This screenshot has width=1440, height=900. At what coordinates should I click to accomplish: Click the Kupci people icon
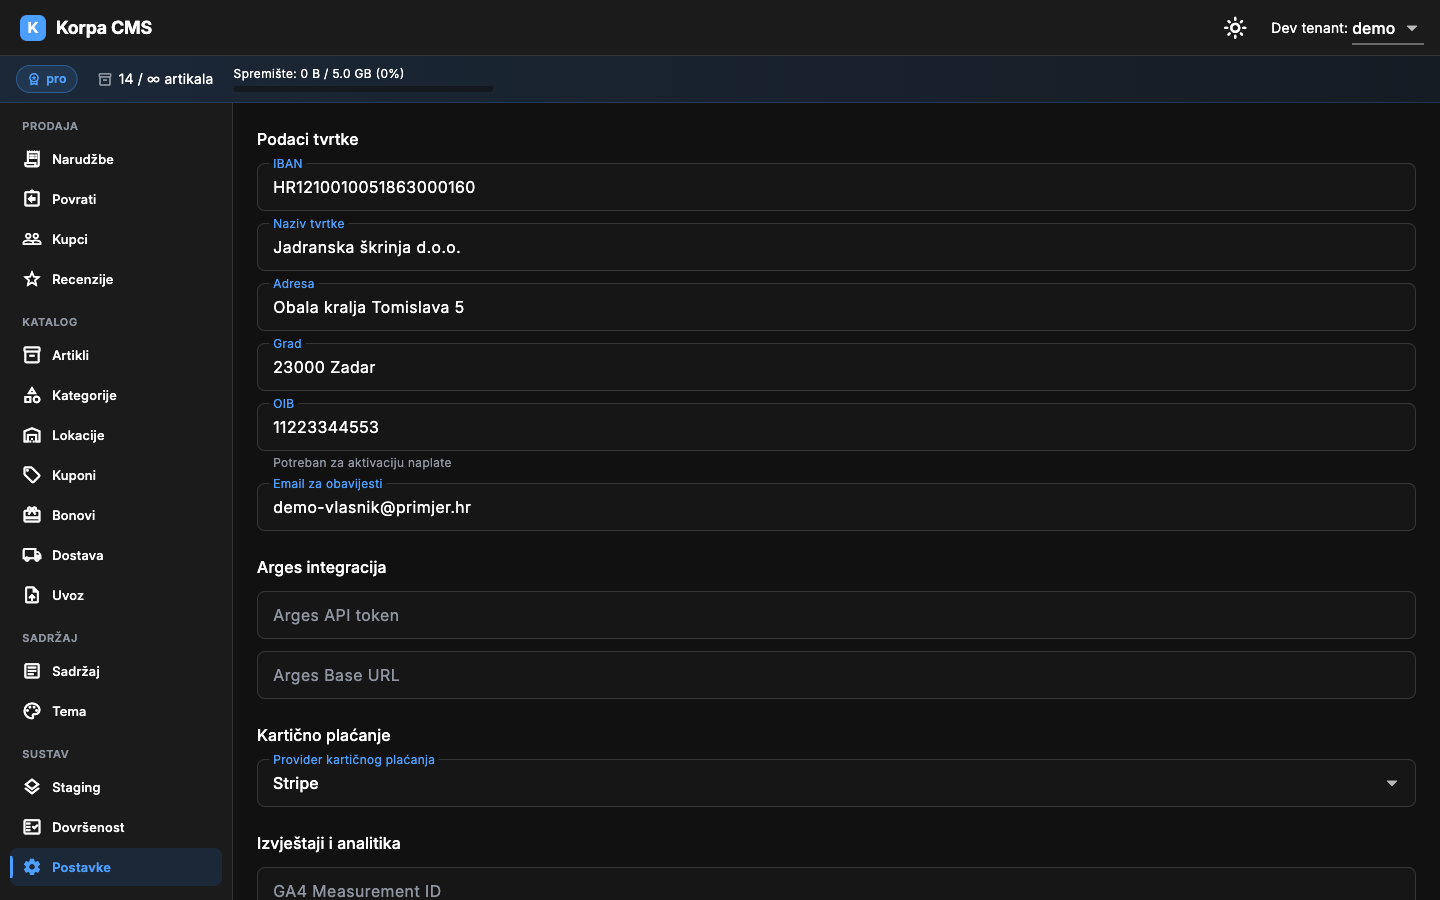pyautogui.click(x=32, y=239)
